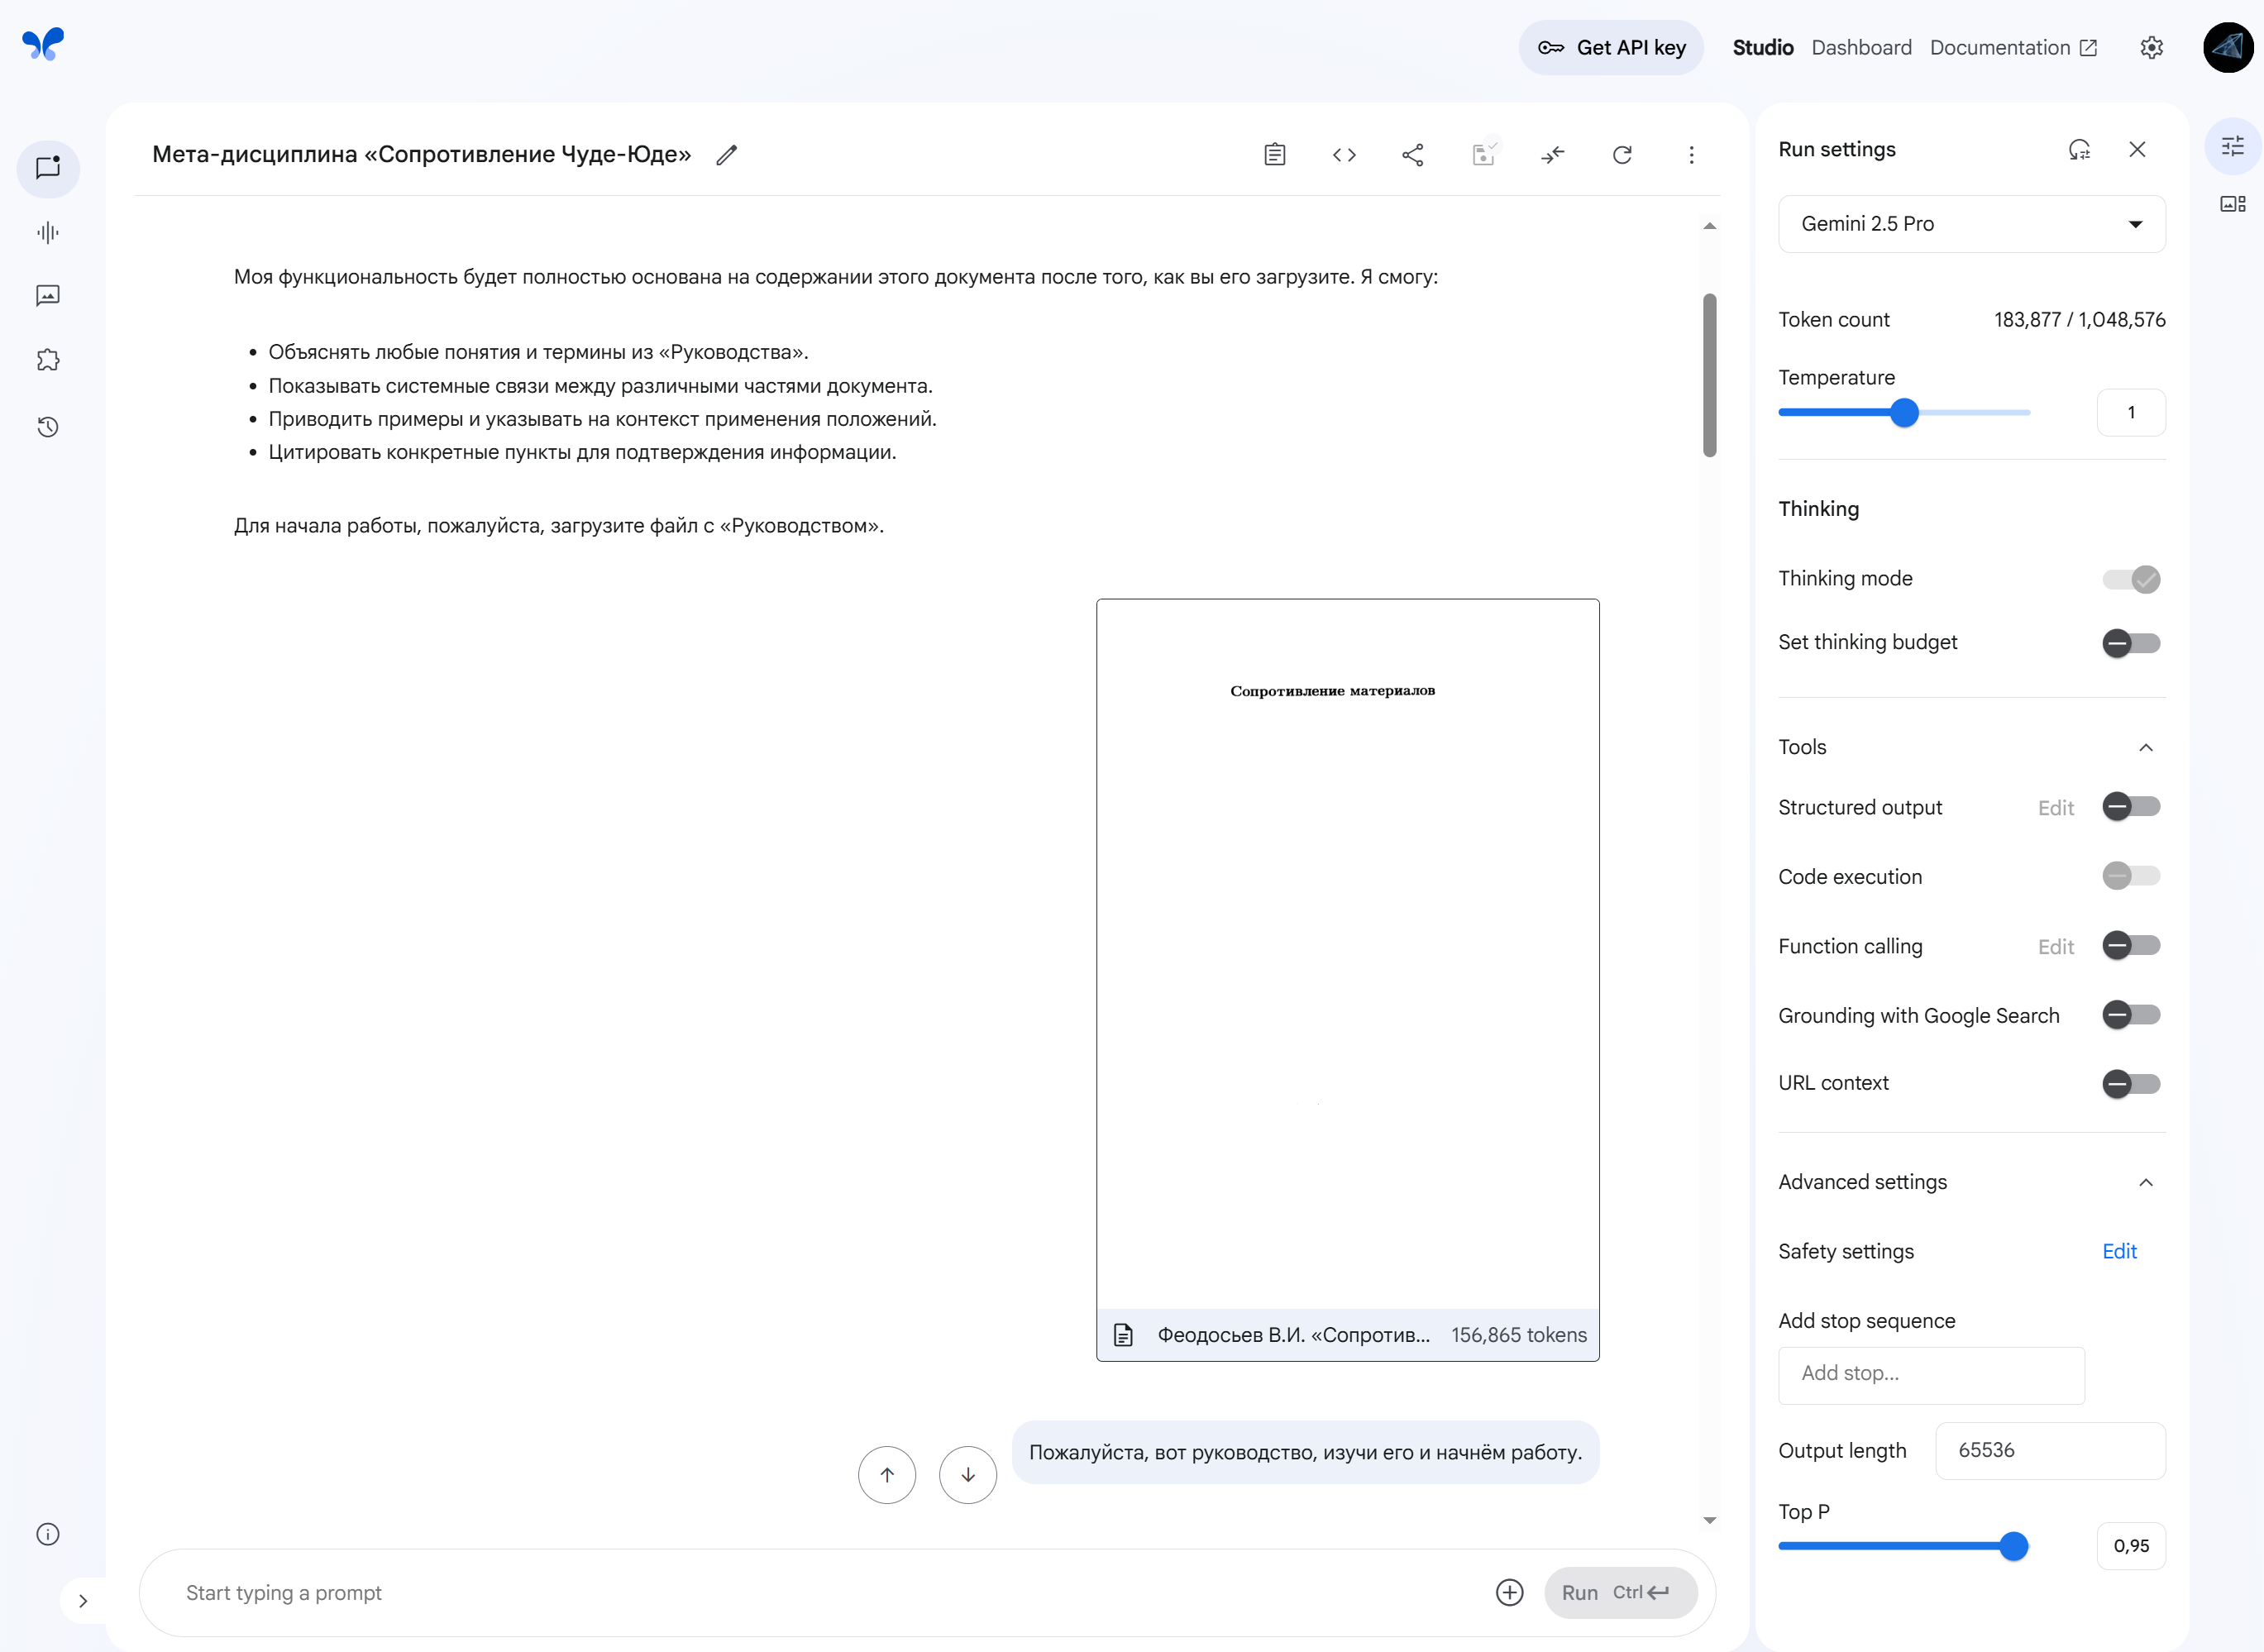This screenshot has width=2264, height=1652.
Task: Open the Gemini 2.5 Pro model dropdown
Action: pyautogui.click(x=1971, y=224)
